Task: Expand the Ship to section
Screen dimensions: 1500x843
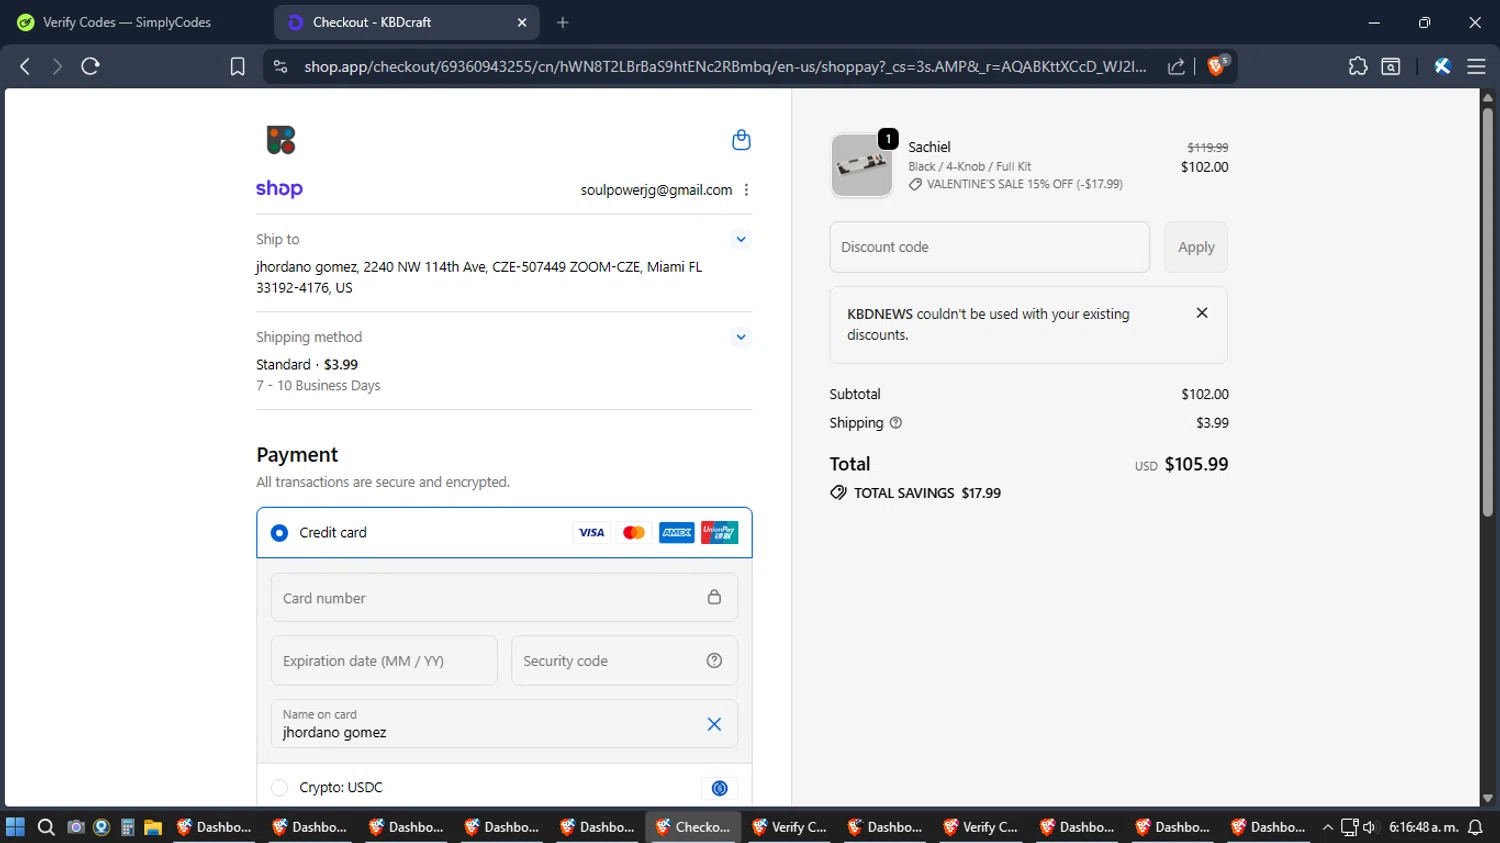Action: click(740, 239)
